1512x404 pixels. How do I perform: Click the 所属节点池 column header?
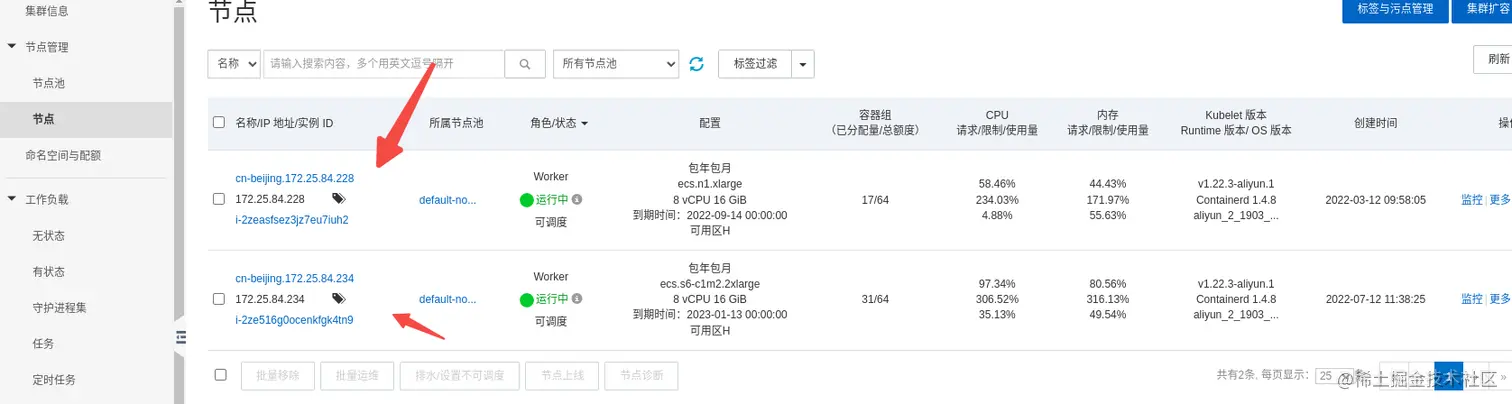[x=456, y=123]
